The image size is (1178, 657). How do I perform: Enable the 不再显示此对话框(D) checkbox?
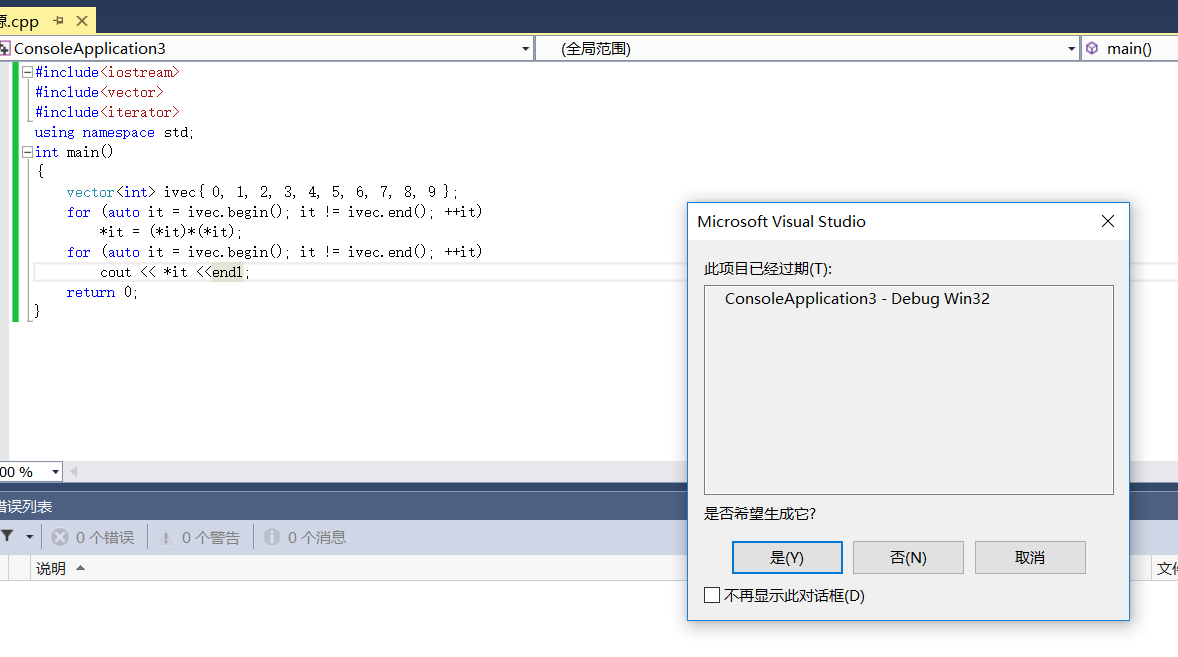click(x=711, y=595)
